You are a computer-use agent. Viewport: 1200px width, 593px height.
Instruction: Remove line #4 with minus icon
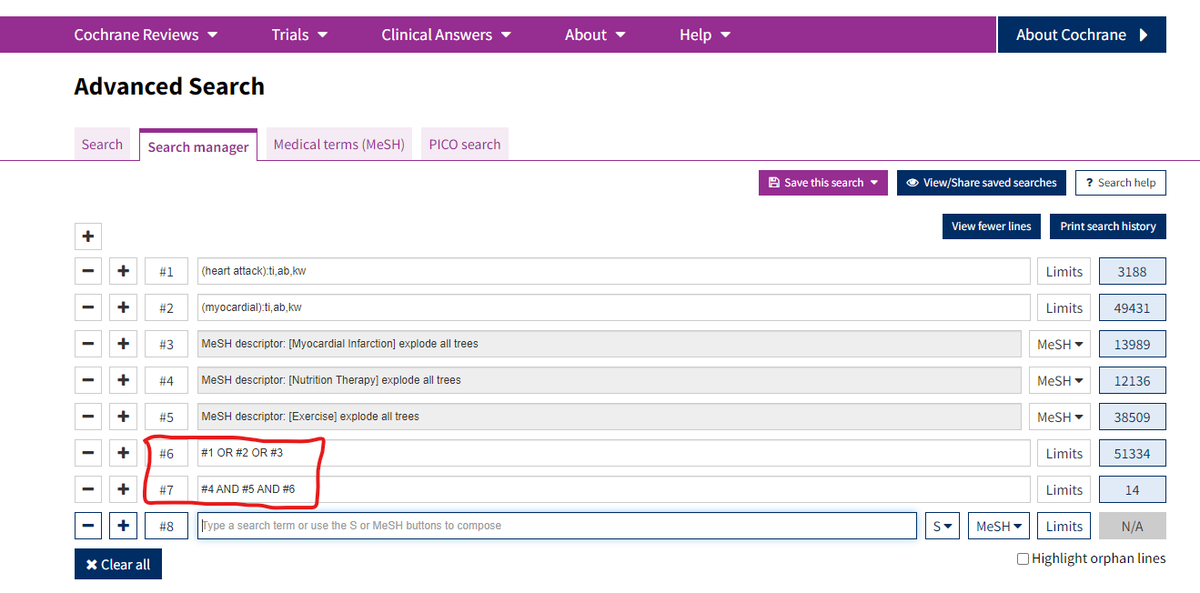(x=89, y=380)
